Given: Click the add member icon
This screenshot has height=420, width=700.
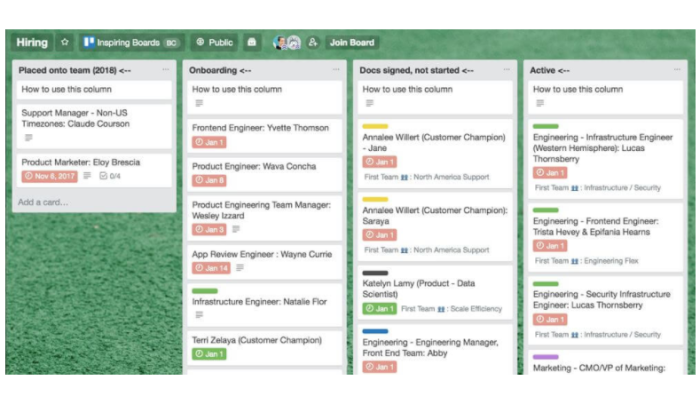Looking at the screenshot, I should coord(312,42).
